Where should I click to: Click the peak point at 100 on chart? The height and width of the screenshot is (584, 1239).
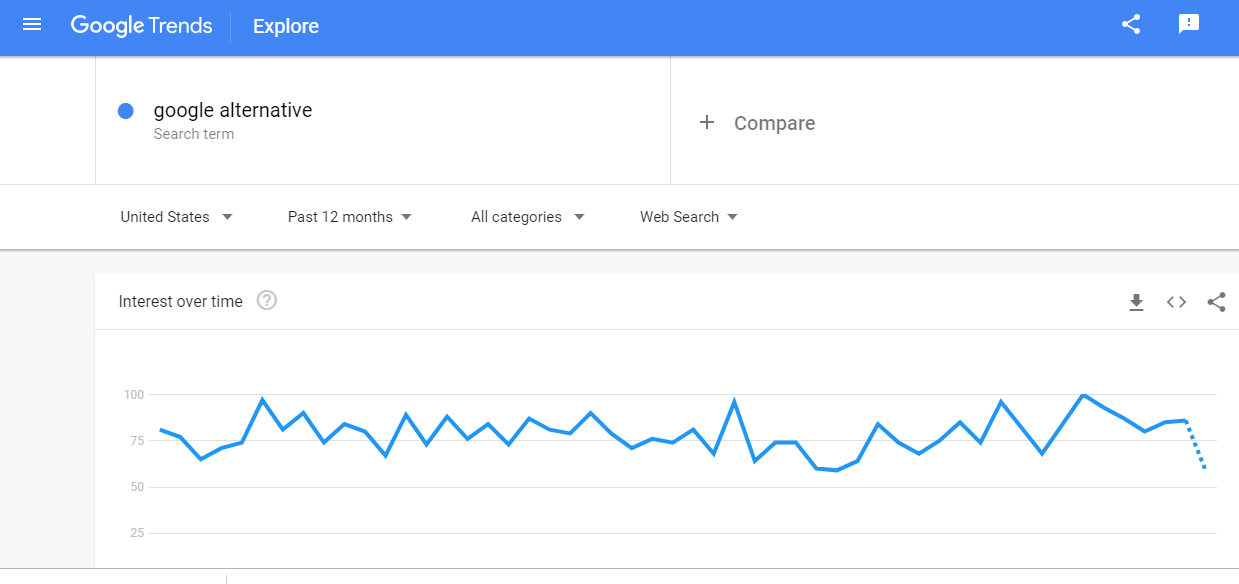(1083, 395)
